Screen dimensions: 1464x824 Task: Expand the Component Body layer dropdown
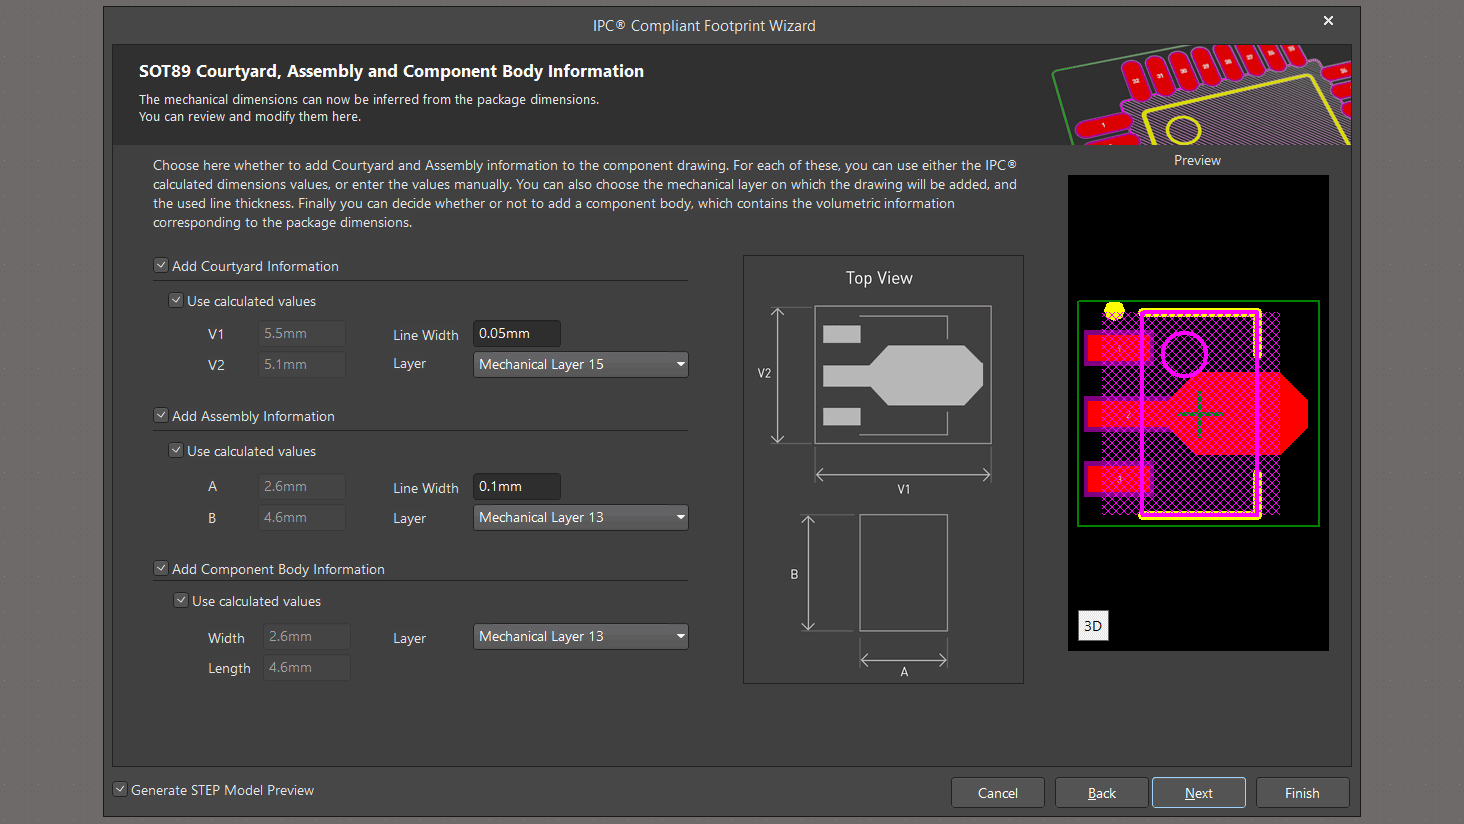coord(580,637)
